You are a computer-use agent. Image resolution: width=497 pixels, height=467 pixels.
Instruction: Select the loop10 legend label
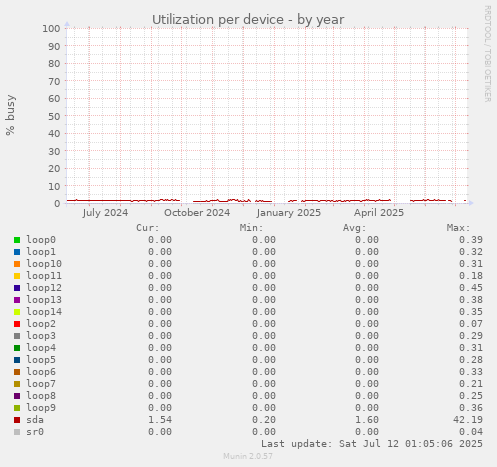44,264
